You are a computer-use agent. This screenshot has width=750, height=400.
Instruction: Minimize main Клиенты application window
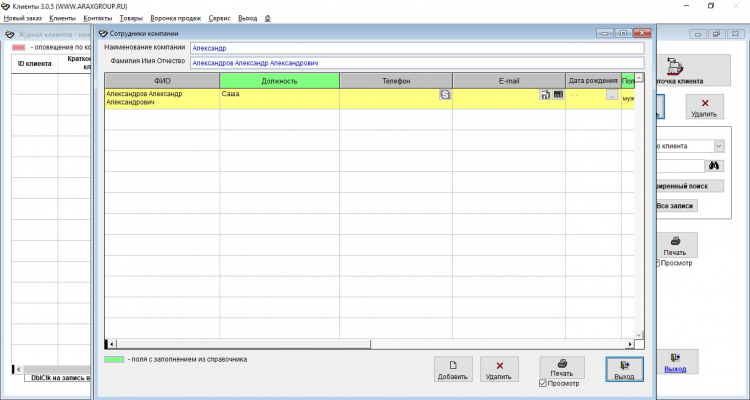[x=686, y=6]
